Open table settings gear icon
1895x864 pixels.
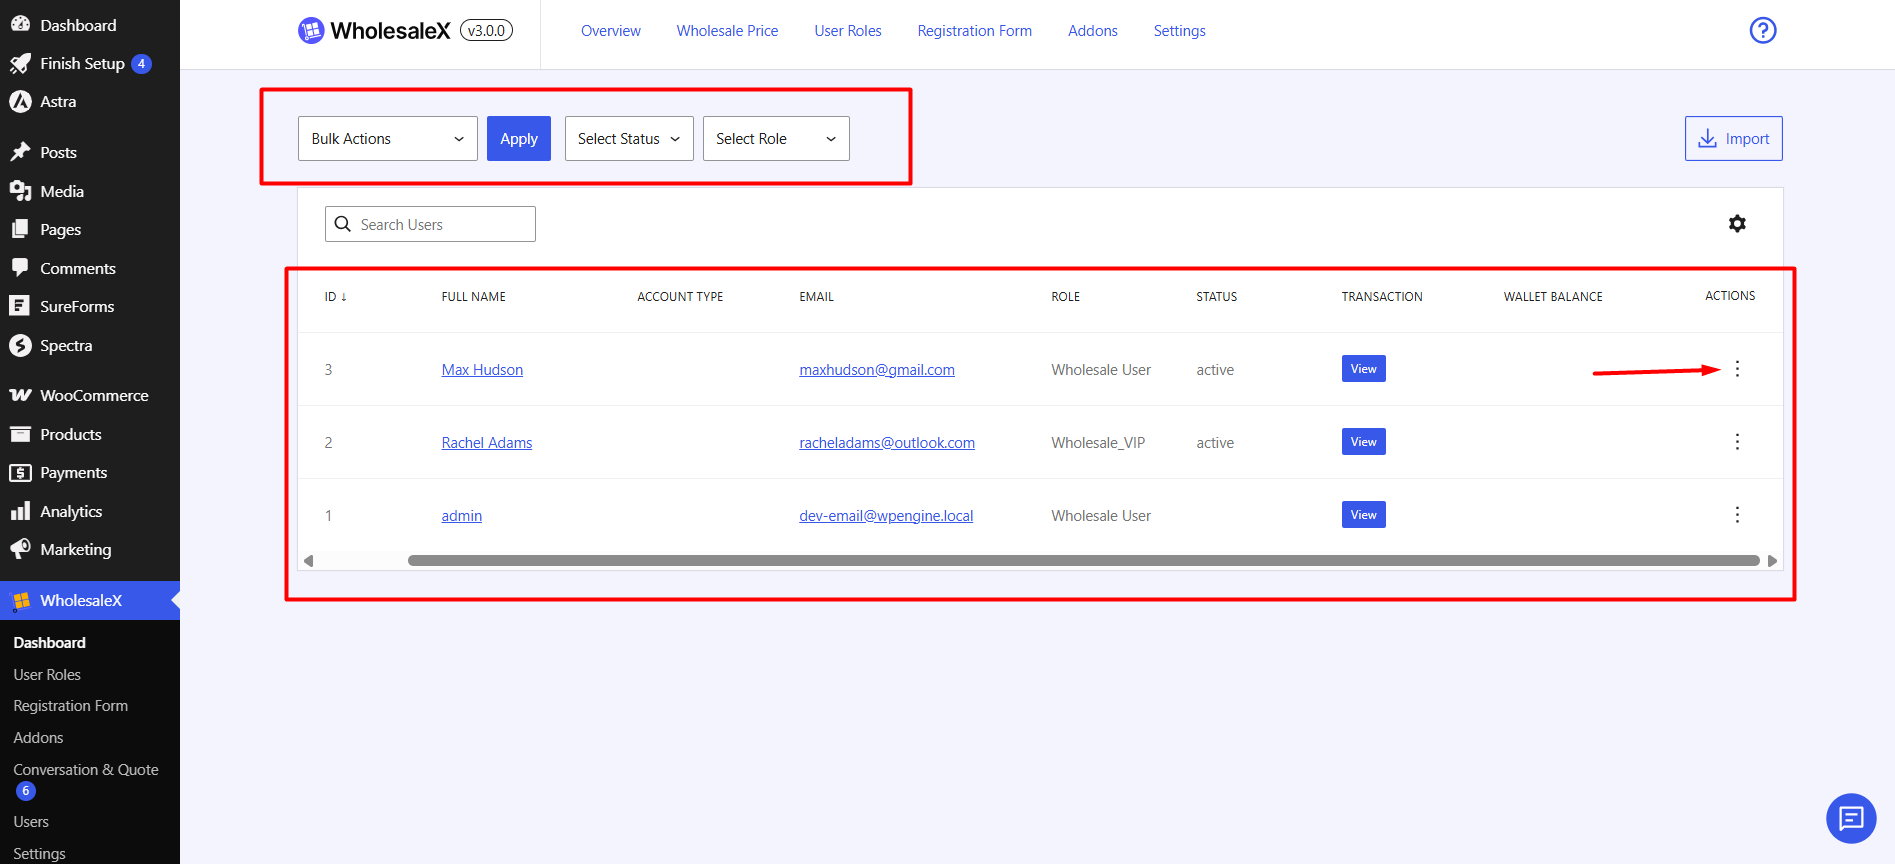point(1737,224)
